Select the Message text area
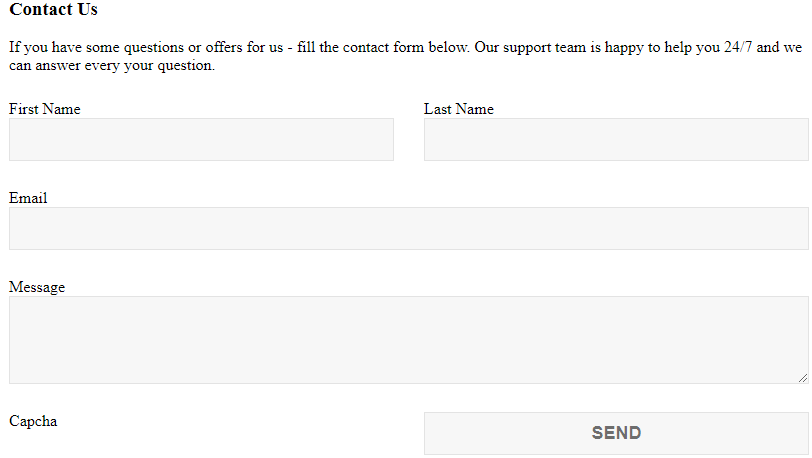Image resolution: width=812 pixels, height=458 pixels. point(408,339)
